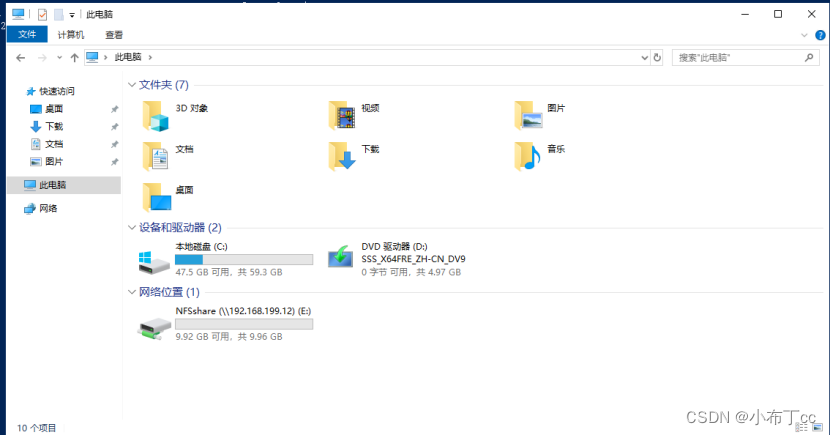
Task: Switch to details view icon in status bar
Action: click(801, 428)
